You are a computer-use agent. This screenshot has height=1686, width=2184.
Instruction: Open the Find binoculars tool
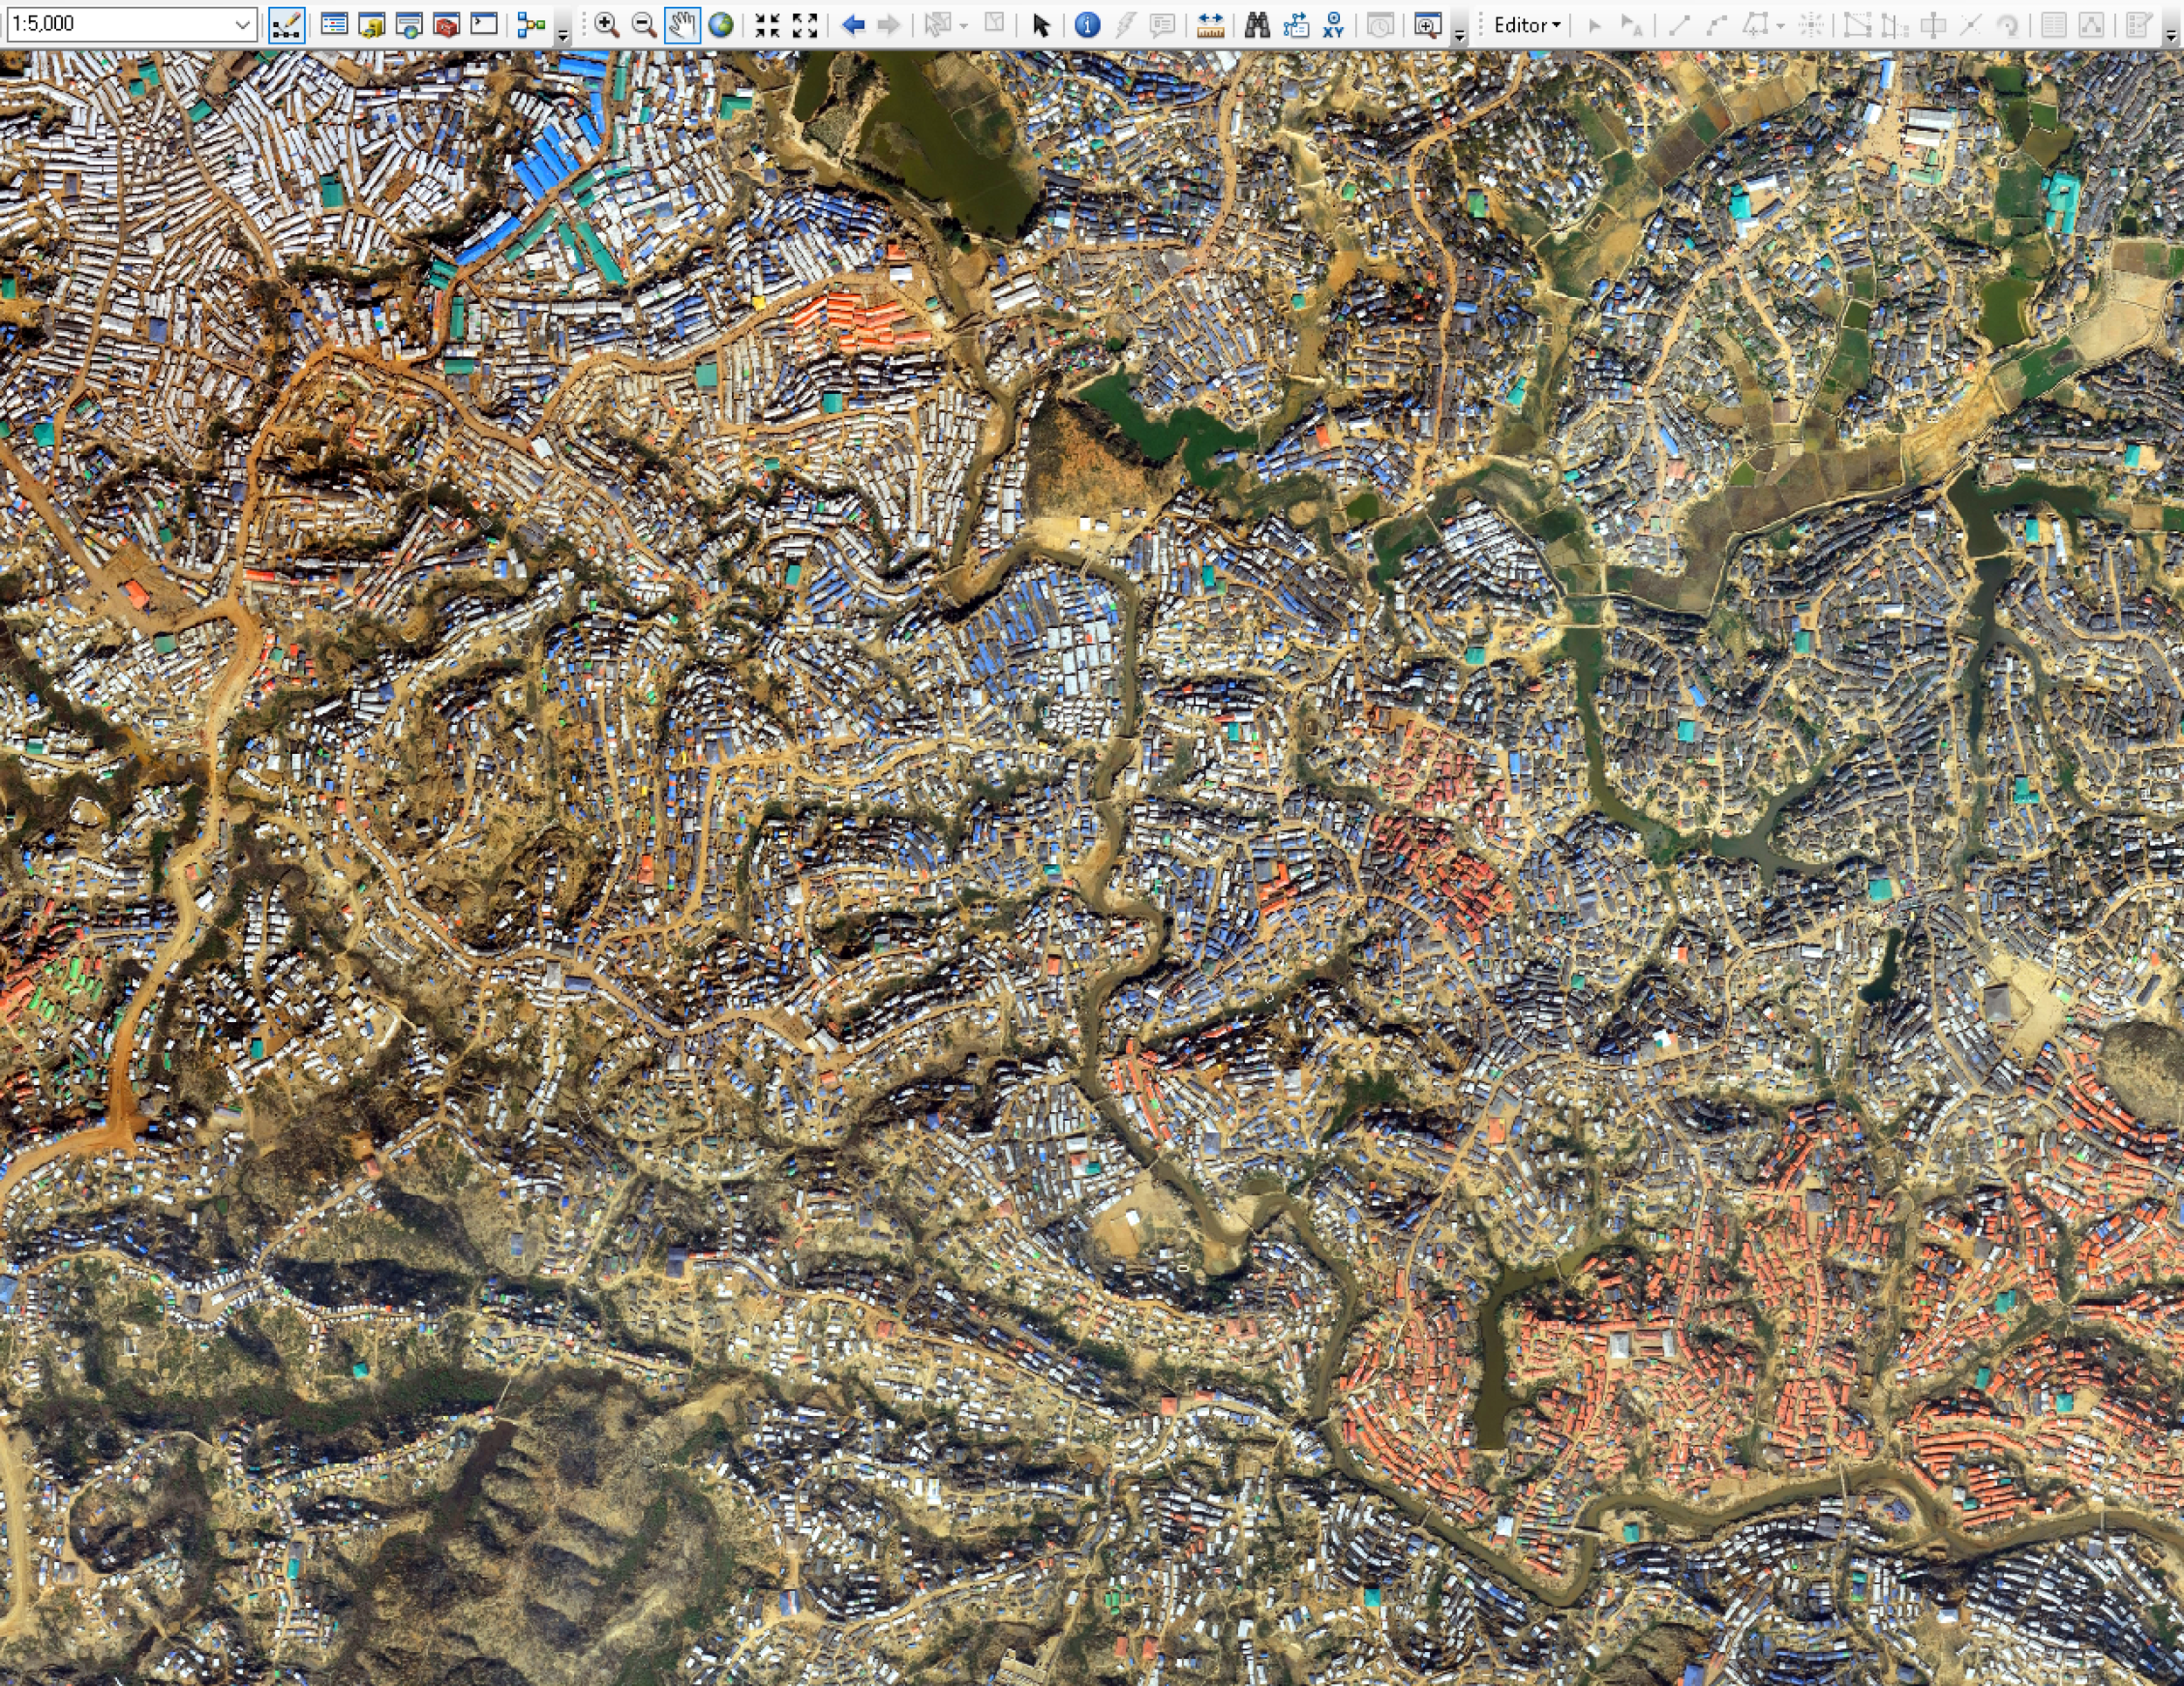click(1257, 25)
